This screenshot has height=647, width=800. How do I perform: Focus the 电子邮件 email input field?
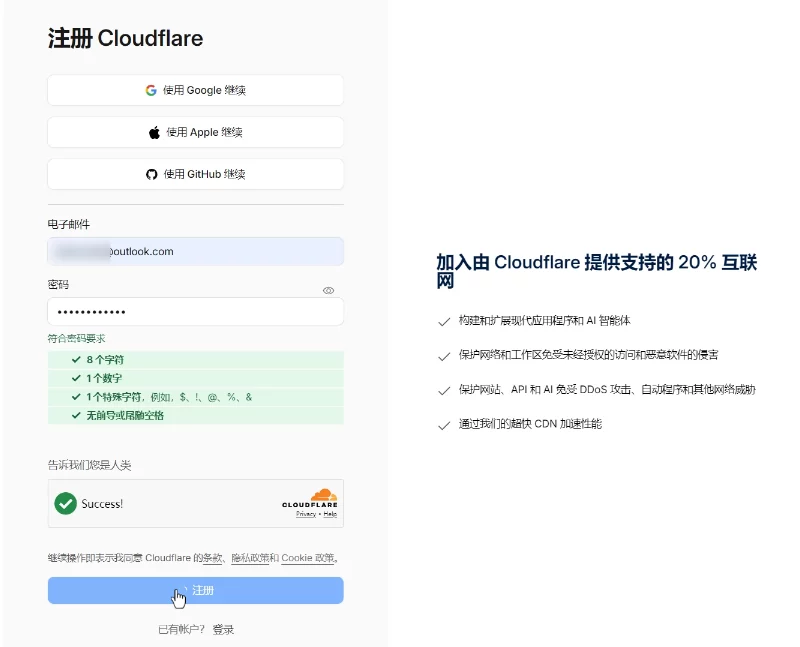coord(195,251)
